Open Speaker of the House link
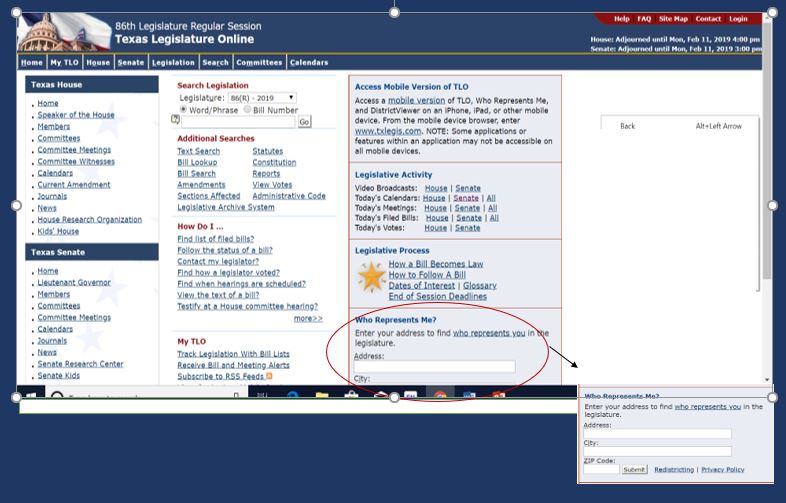 coord(76,115)
